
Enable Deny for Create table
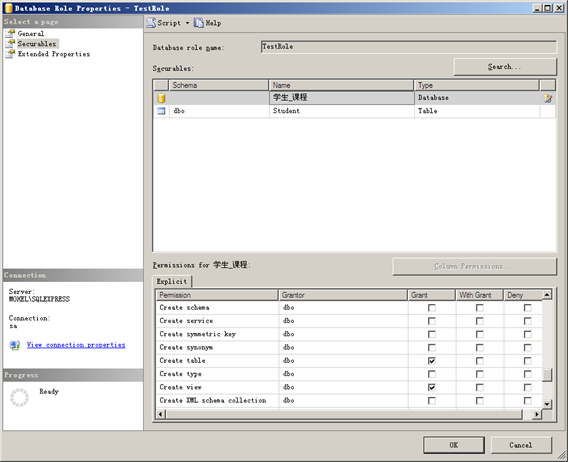(x=527, y=361)
